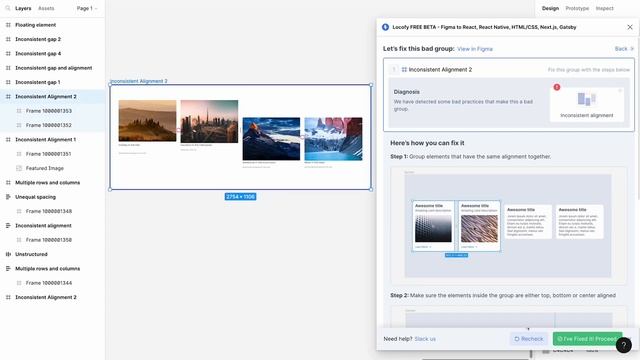Close the Locofy plugin window
The image size is (640, 360).
pos(630,27)
